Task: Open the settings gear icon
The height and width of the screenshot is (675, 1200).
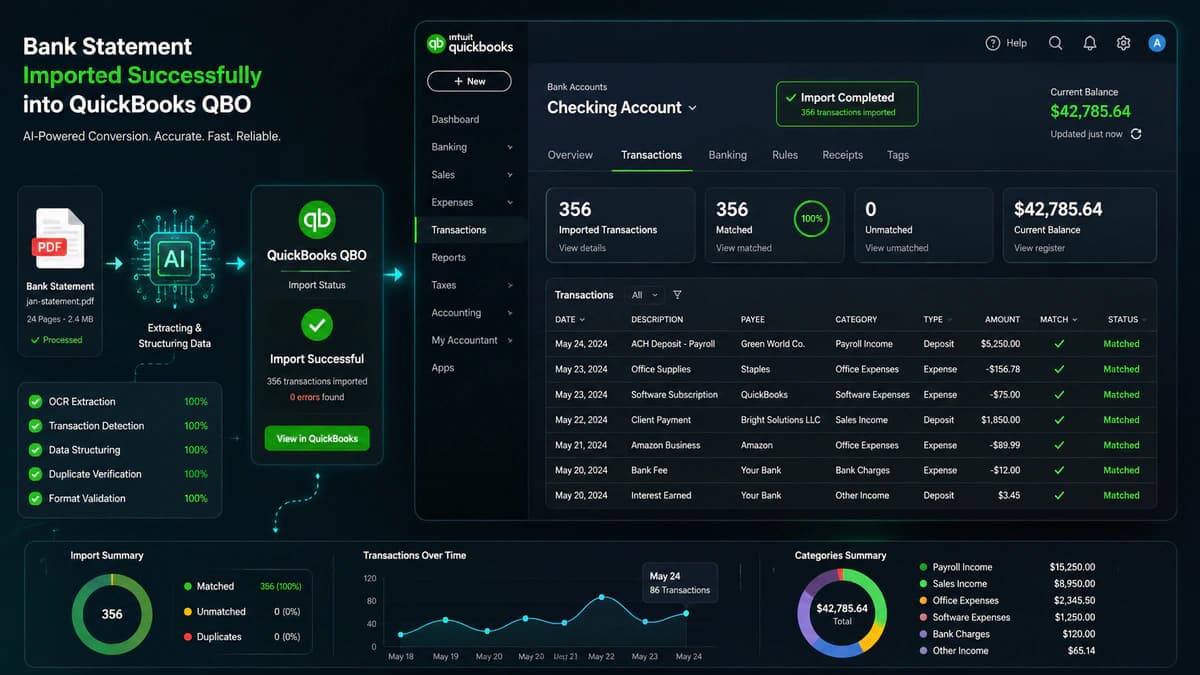Action: pos(1123,43)
